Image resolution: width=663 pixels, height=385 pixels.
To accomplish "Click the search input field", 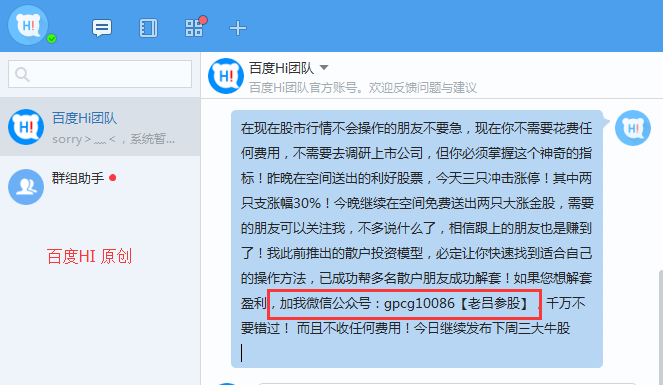I will click(x=100, y=74).
